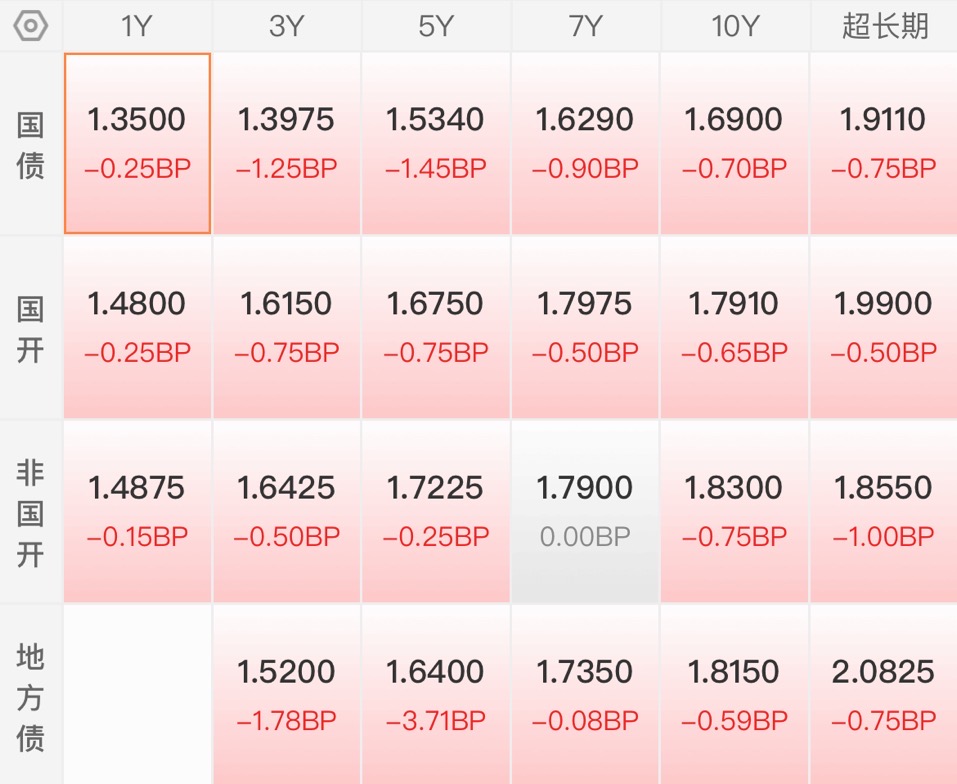Select the 3Y column header
This screenshot has width=957, height=784.
pos(286,26)
